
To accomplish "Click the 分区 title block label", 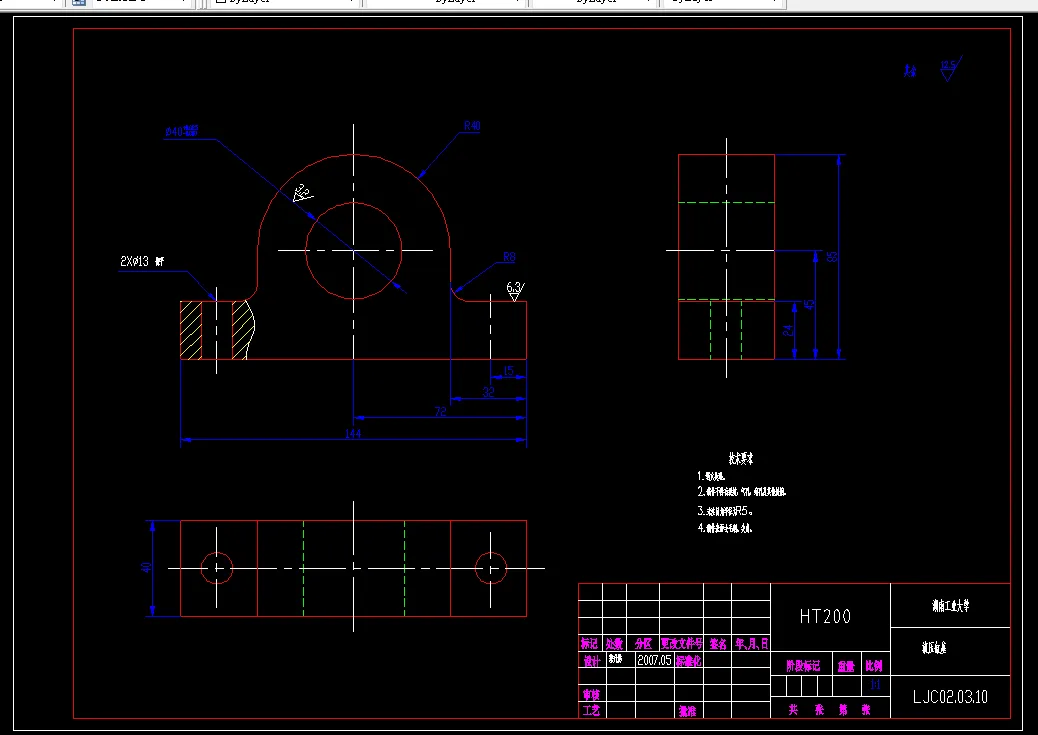I will [643, 644].
